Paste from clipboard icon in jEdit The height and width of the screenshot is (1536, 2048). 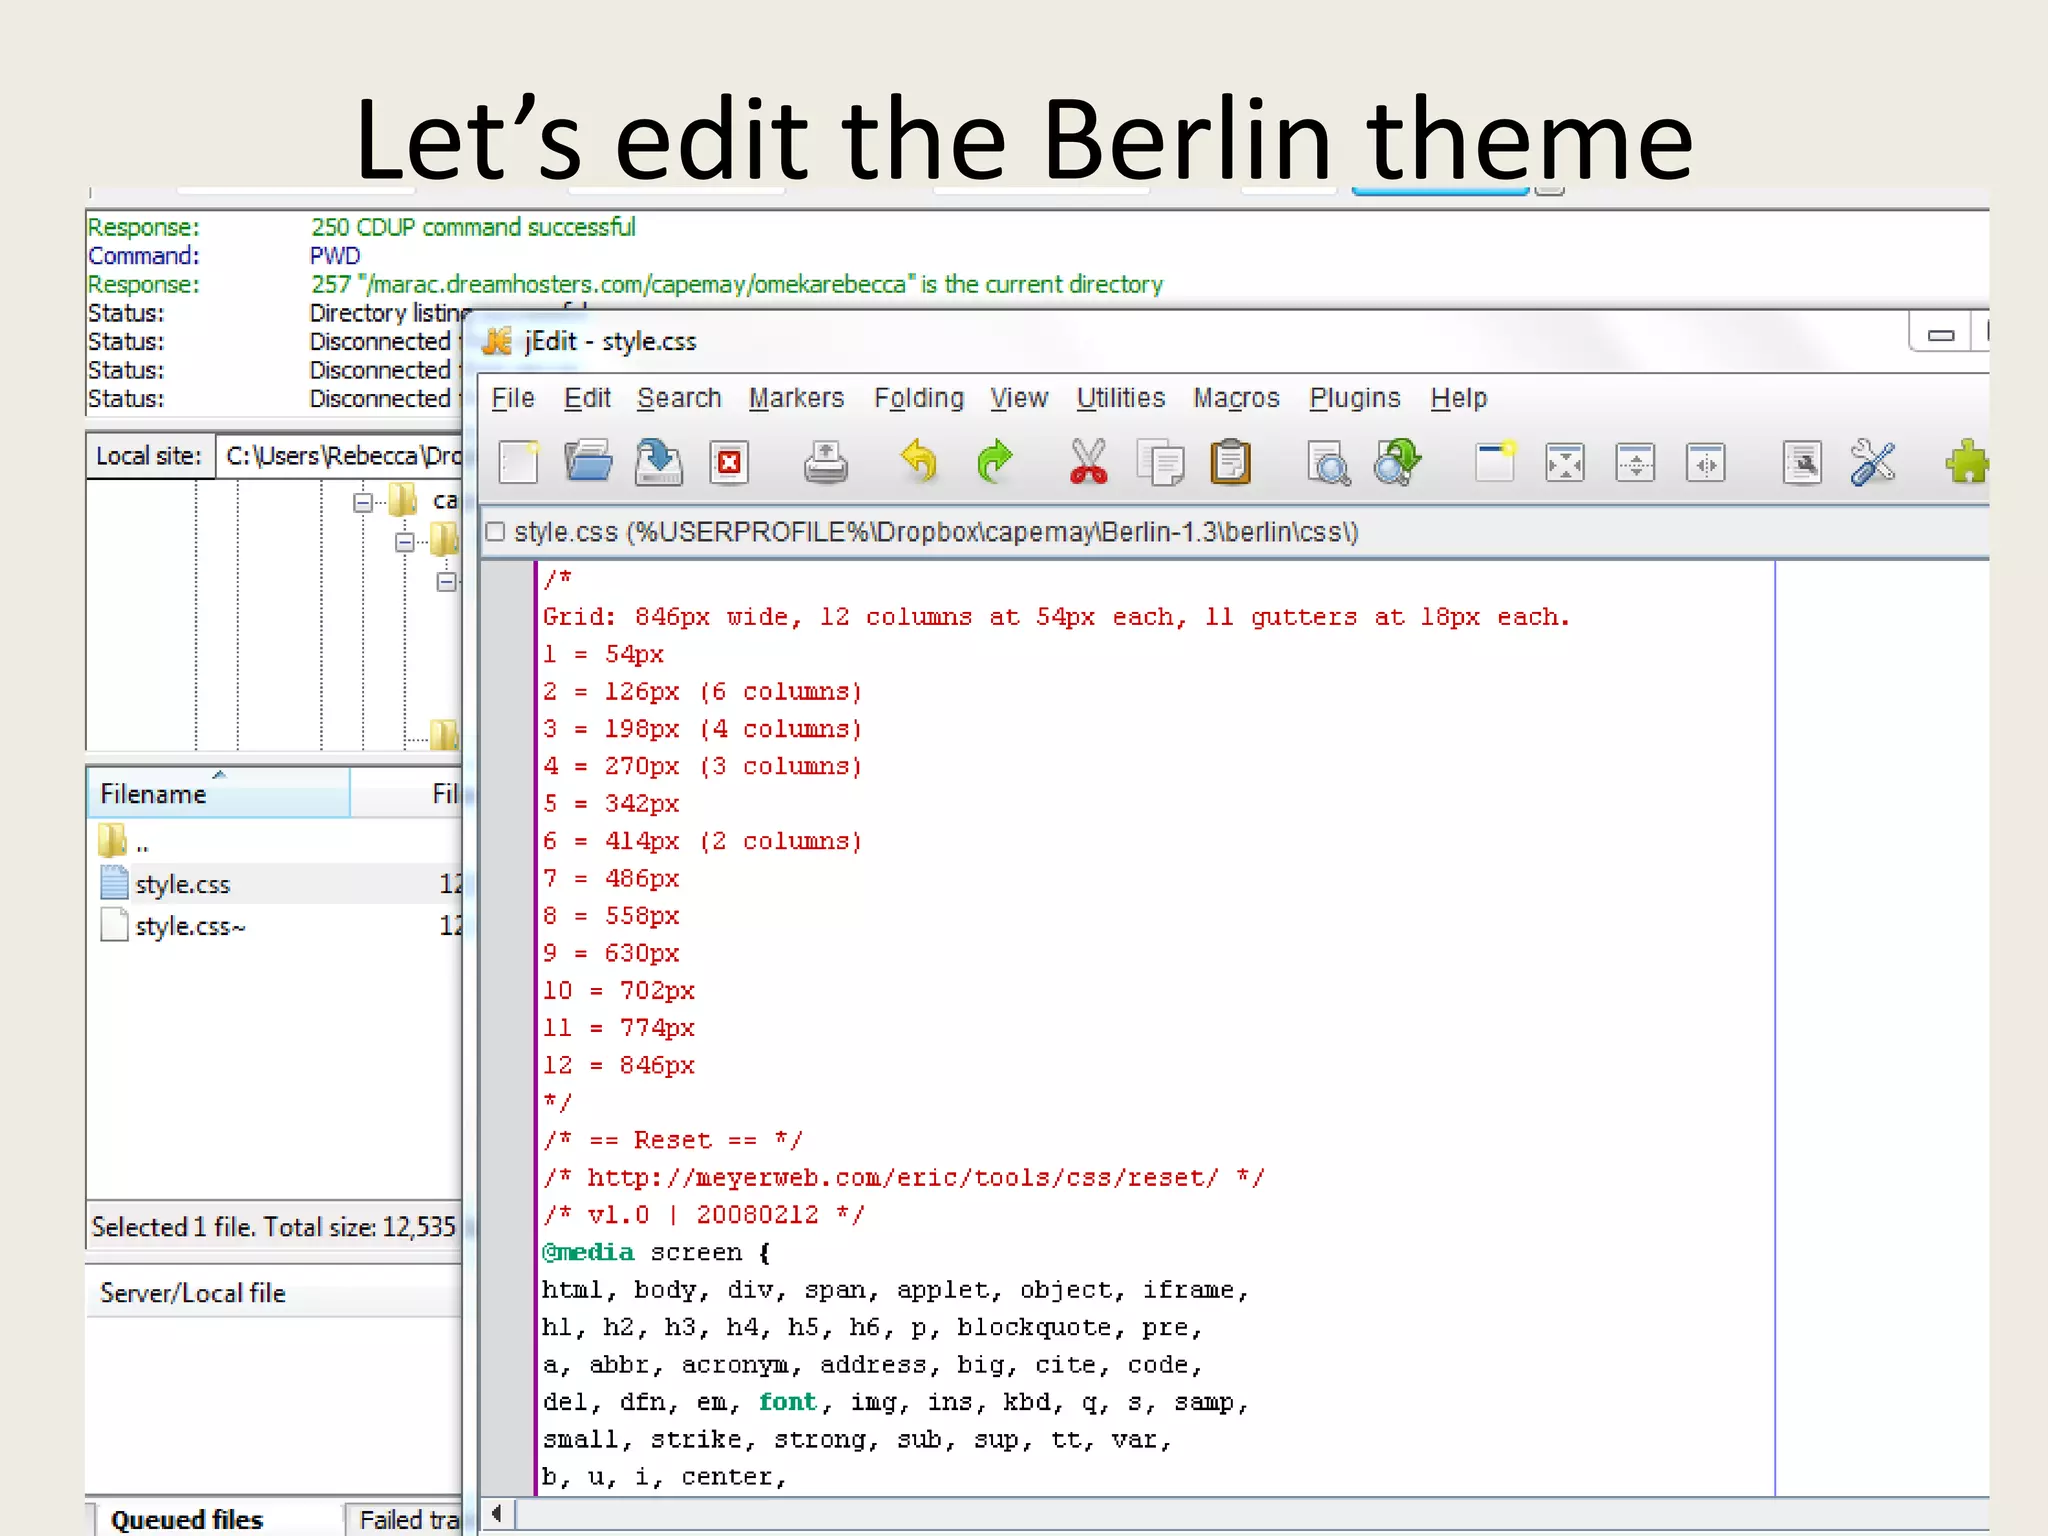[1230, 463]
